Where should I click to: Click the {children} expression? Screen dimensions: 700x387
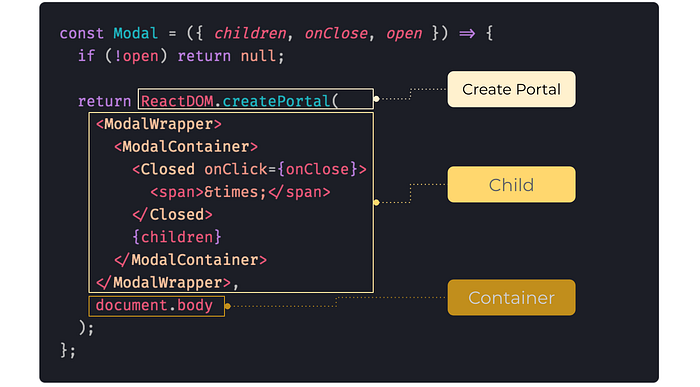point(177,237)
